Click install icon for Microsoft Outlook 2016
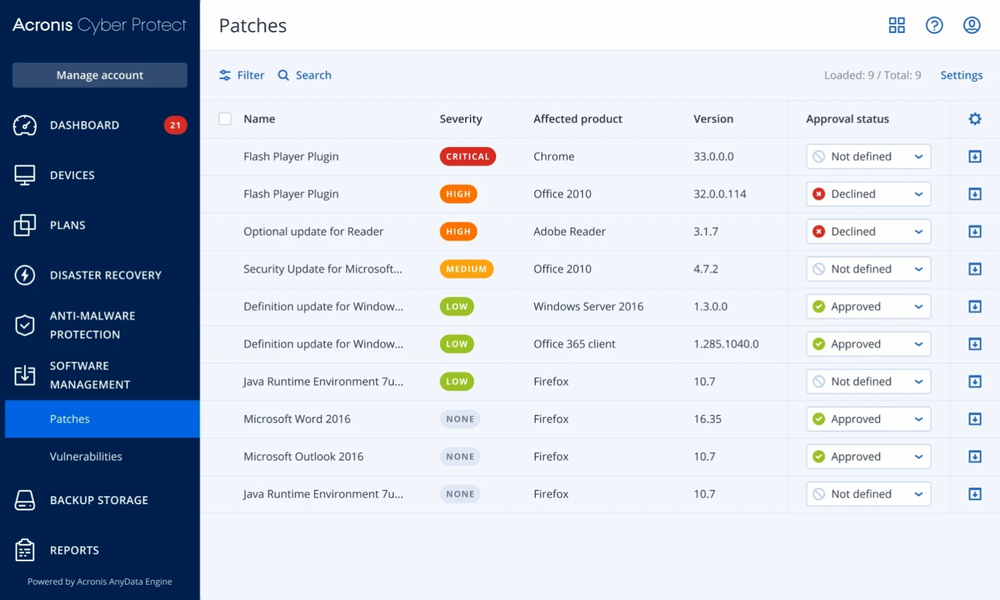Image resolution: width=1000 pixels, height=600 pixels. [974, 457]
